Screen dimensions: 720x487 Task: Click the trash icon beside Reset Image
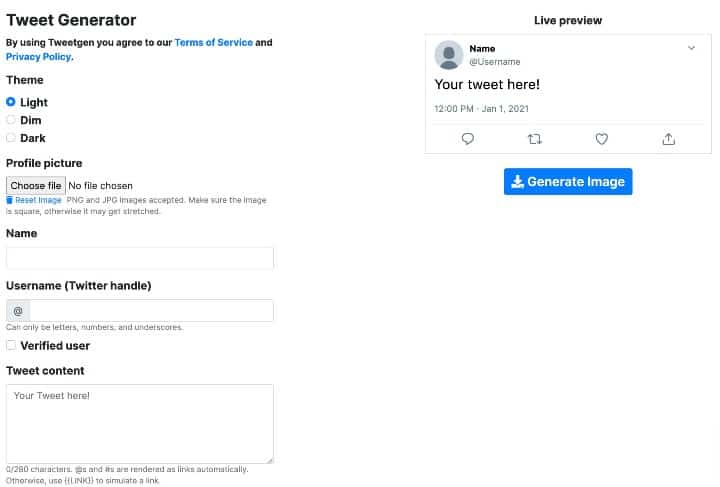(10, 200)
